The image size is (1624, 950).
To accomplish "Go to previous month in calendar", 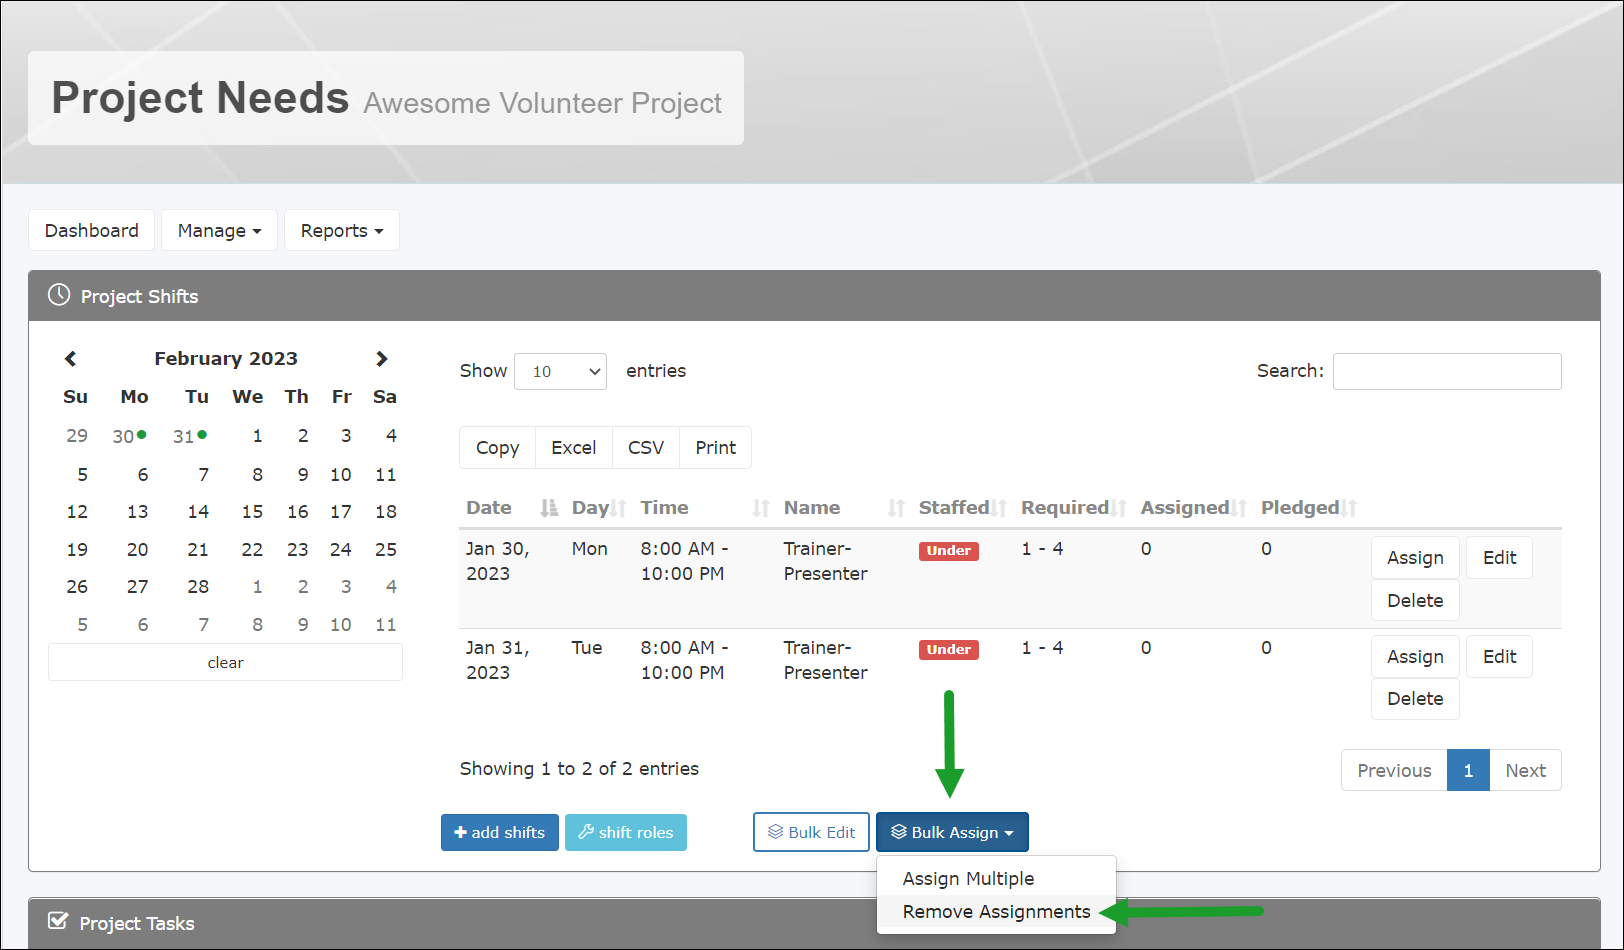I will (70, 359).
